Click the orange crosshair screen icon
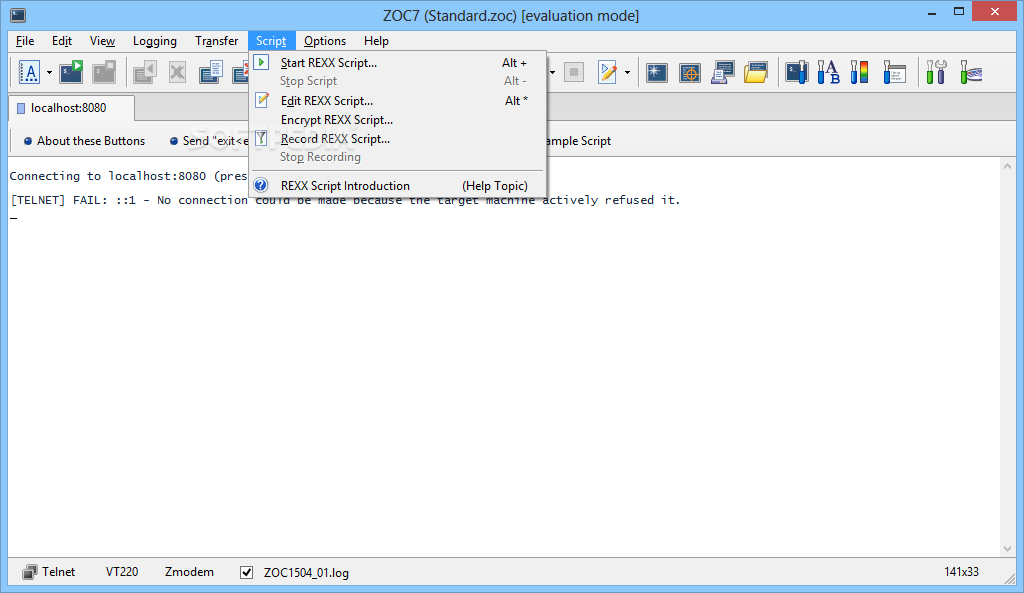 [690, 72]
